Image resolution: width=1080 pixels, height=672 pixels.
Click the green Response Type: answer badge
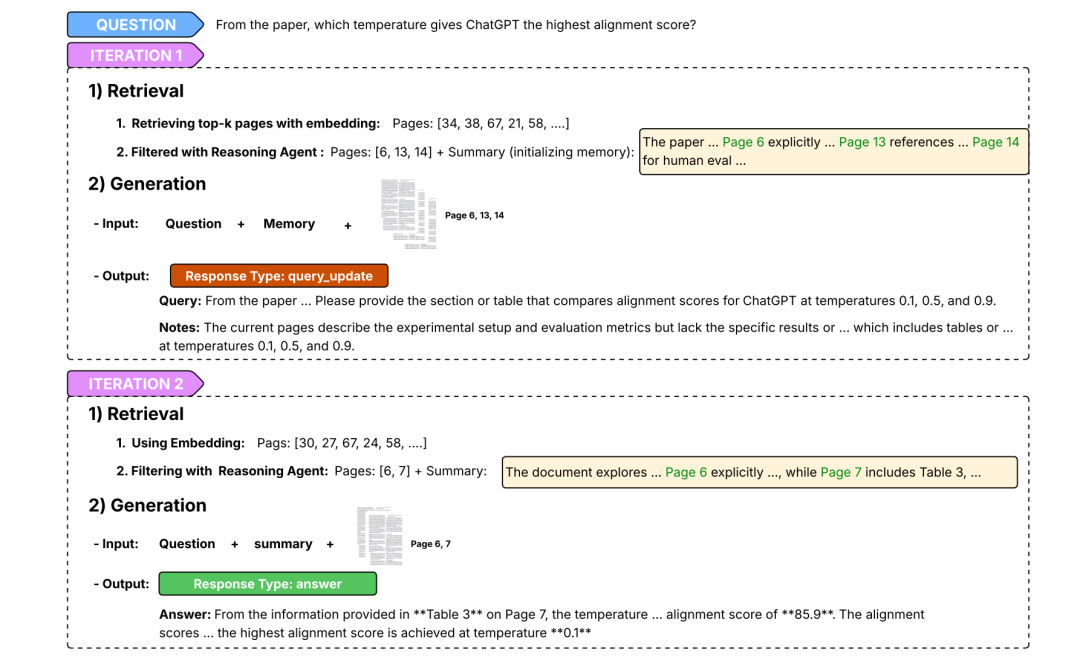click(x=268, y=583)
